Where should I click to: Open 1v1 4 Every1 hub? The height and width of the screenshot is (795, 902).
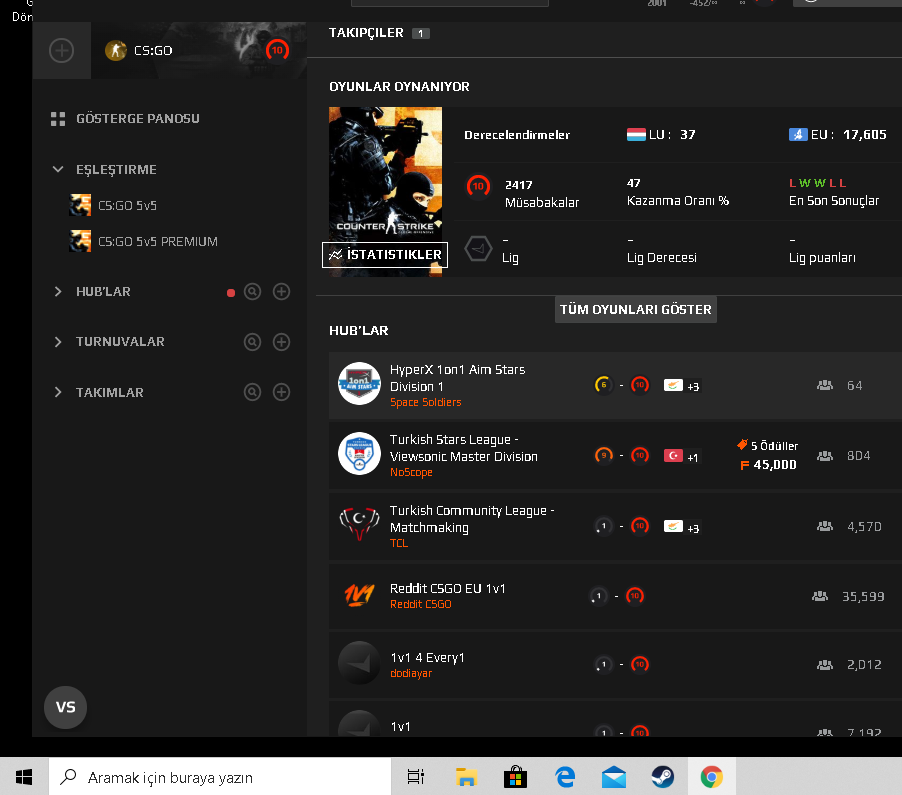[427, 658]
